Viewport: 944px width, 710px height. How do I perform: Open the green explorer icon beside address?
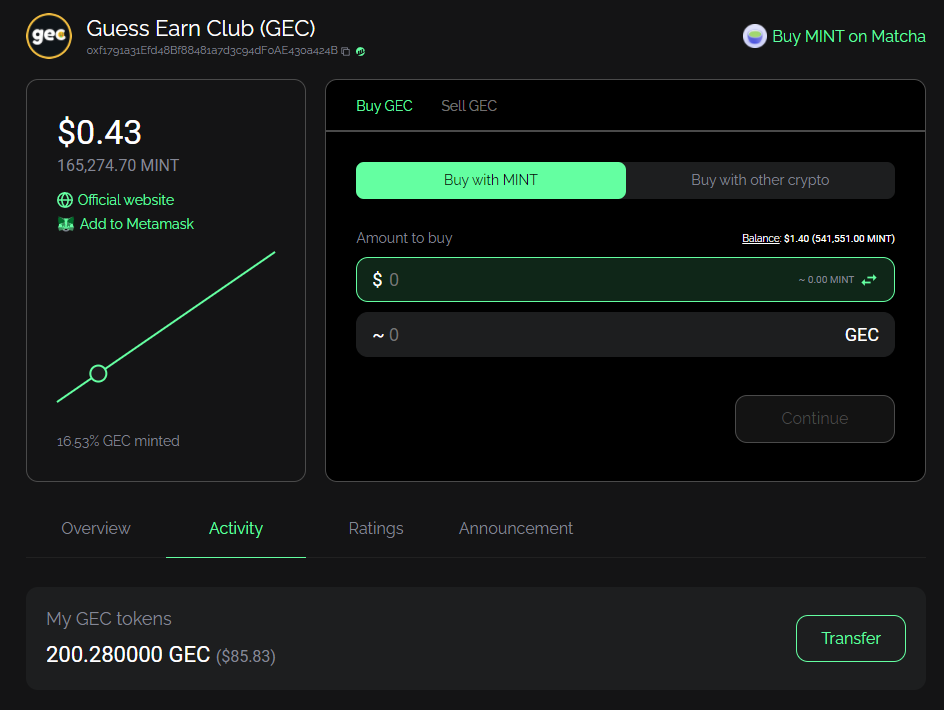(x=360, y=51)
